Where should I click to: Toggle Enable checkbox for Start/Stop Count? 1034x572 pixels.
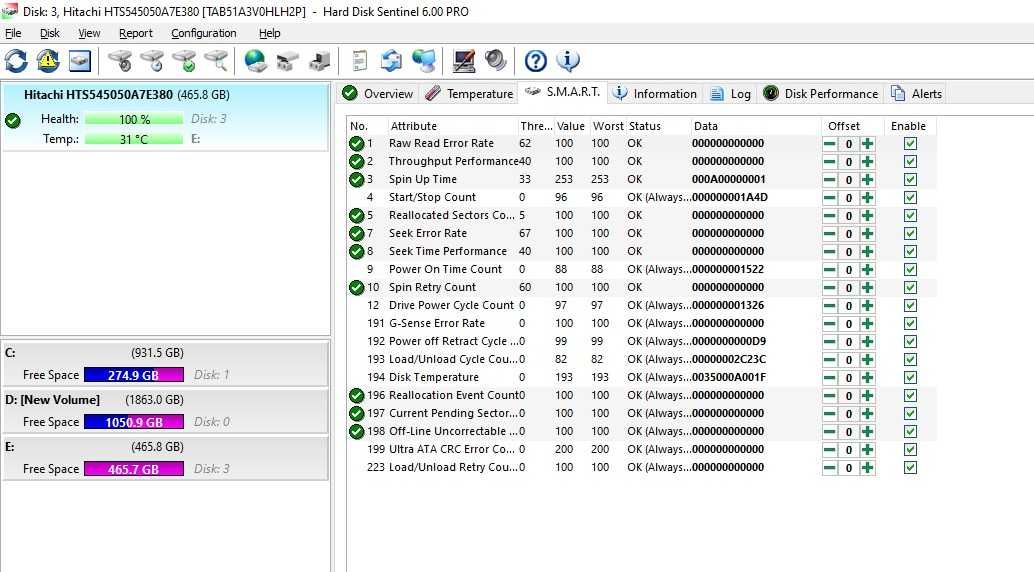(x=910, y=197)
